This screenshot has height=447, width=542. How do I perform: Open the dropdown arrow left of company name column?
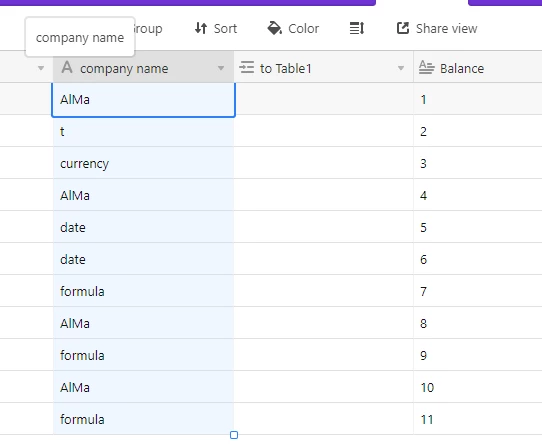[x=41, y=68]
